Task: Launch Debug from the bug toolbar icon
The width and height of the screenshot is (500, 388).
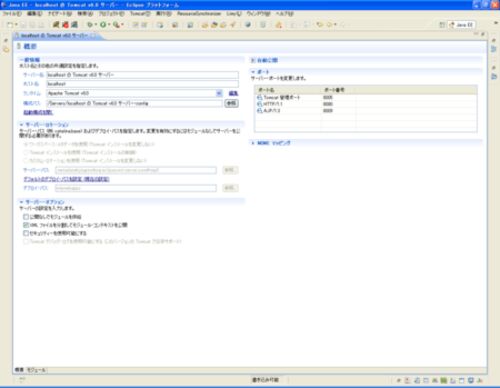Action: pyautogui.click(x=90, y=25)
